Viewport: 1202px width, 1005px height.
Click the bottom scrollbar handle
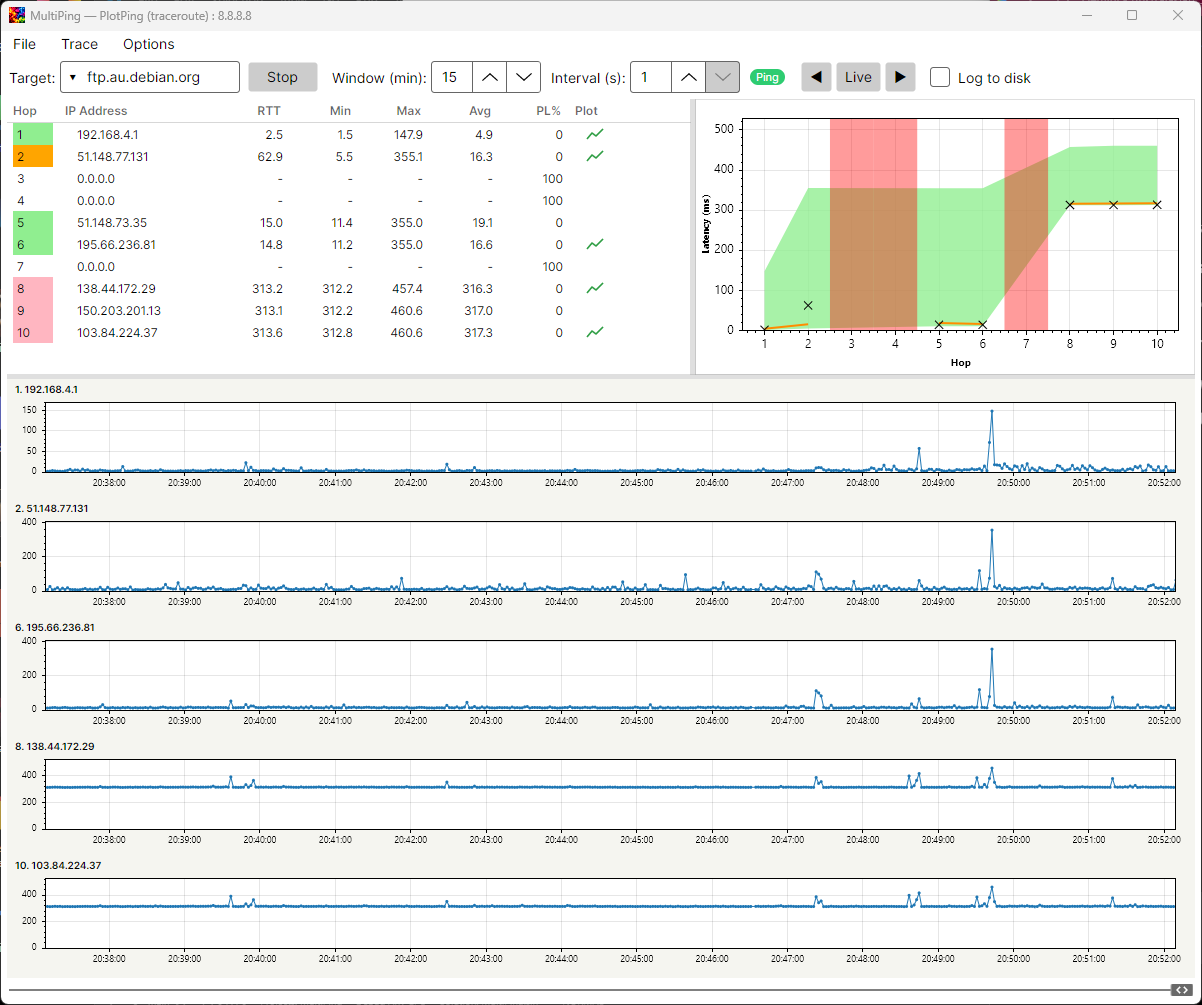pos(1181,990)
